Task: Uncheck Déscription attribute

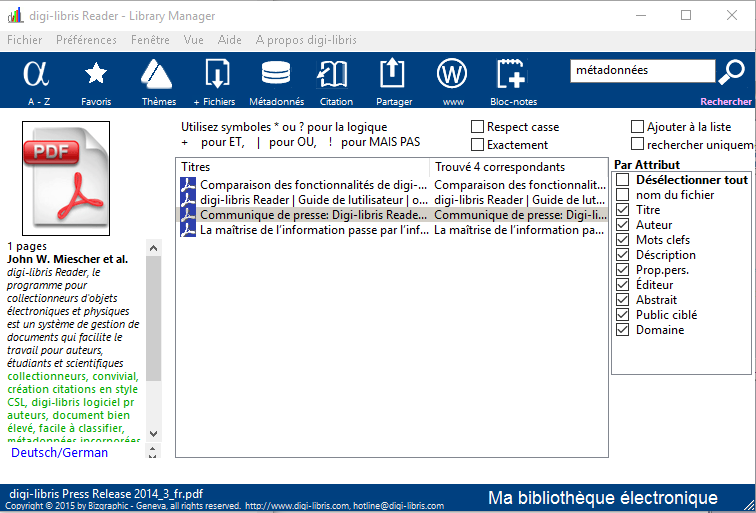Action: (x=623, y=255)
